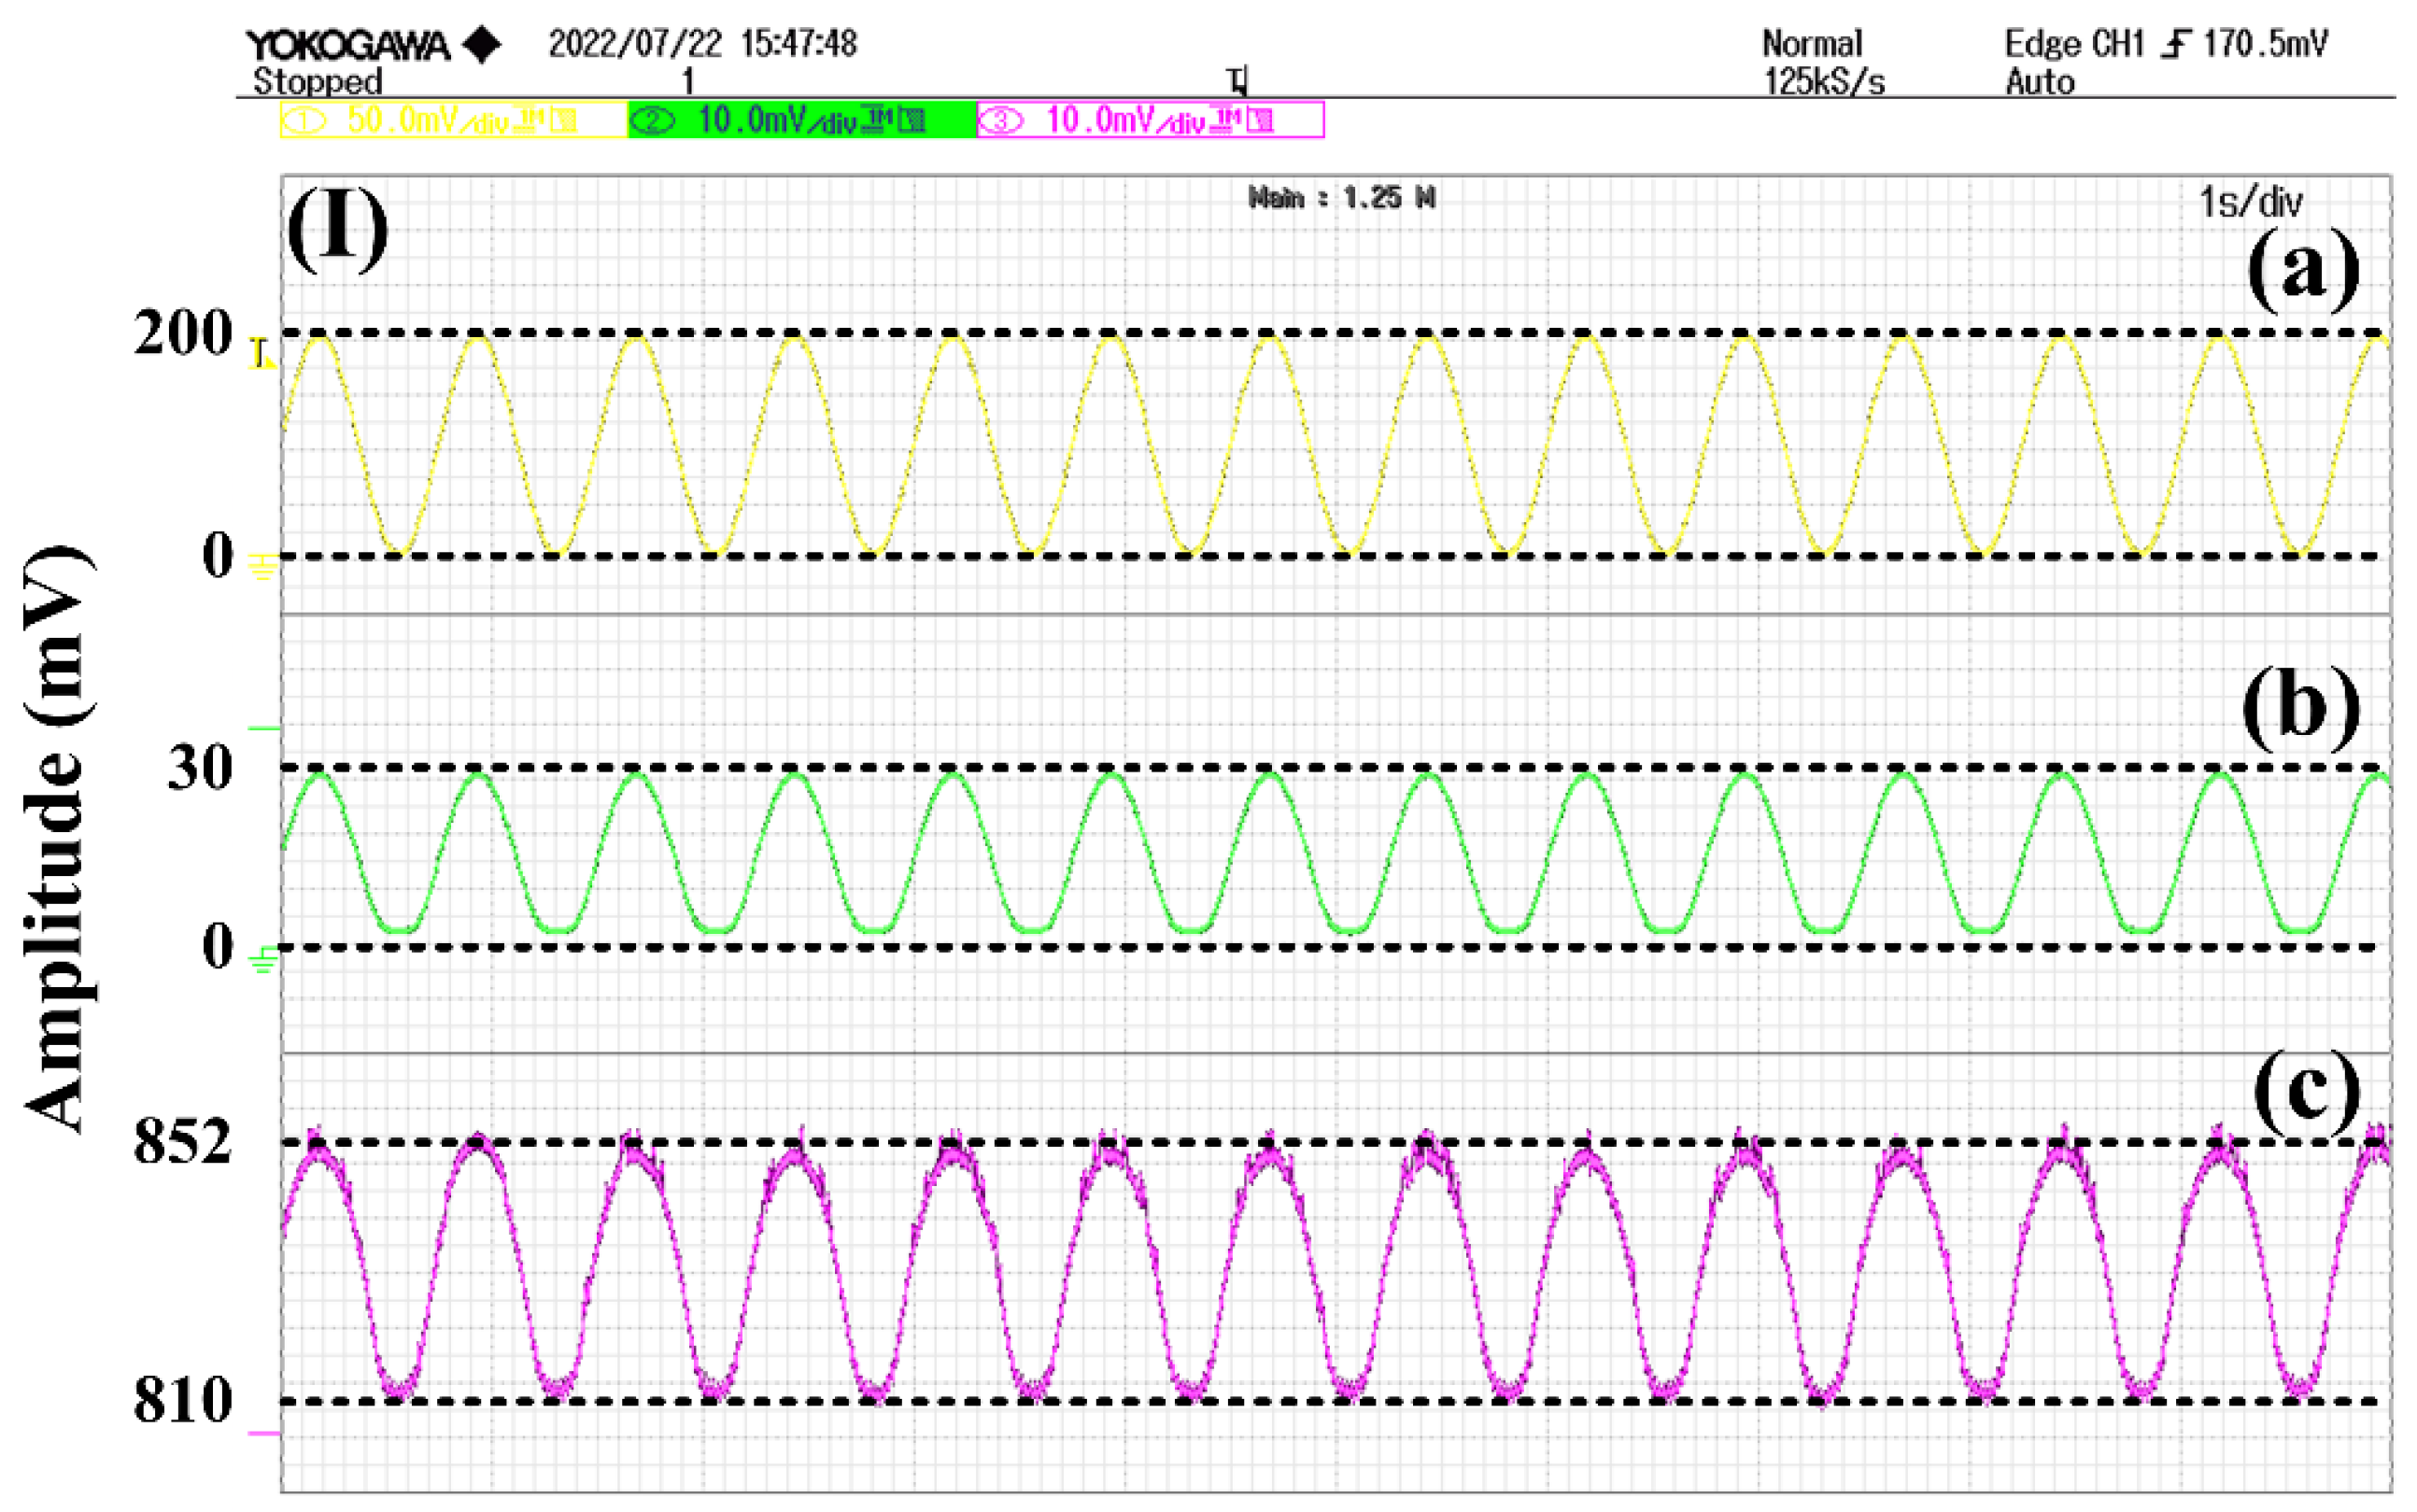Click the circled 1 channel number icon
This screenshot has width=2417, height=1512.
pyautogui.click(x=304, y=121)
